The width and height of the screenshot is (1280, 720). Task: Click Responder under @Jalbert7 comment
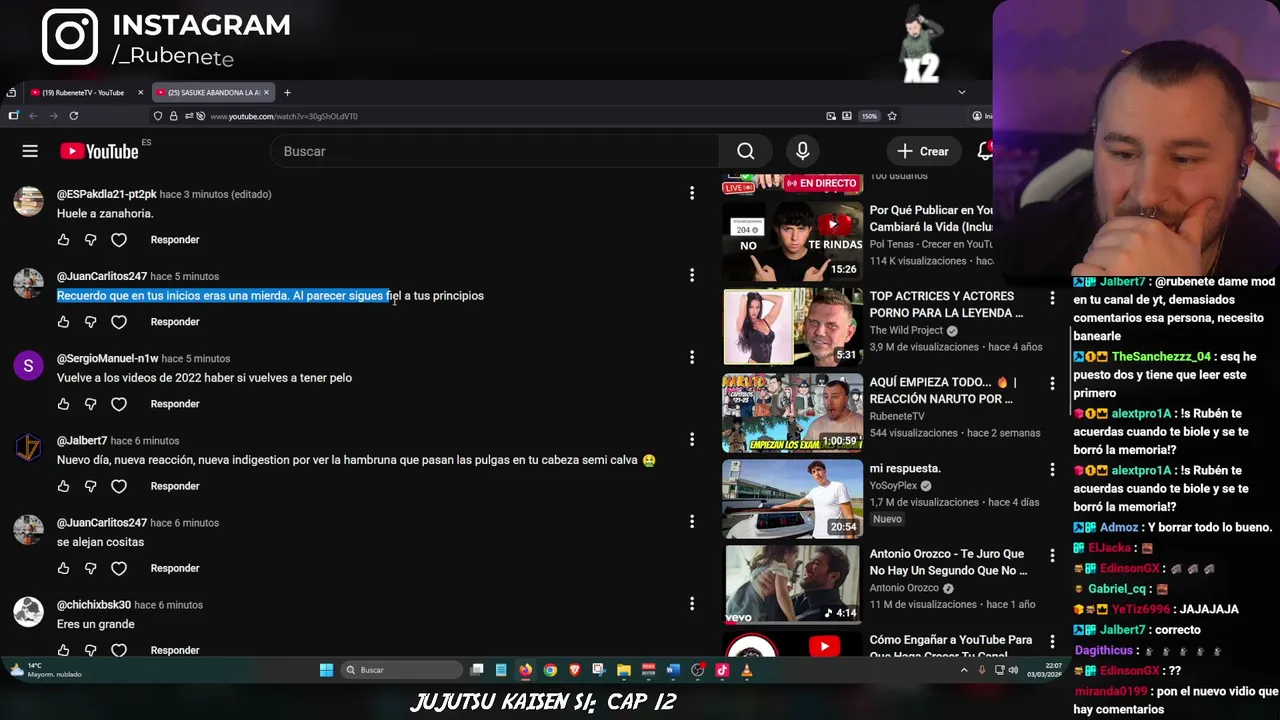[175, 486]
